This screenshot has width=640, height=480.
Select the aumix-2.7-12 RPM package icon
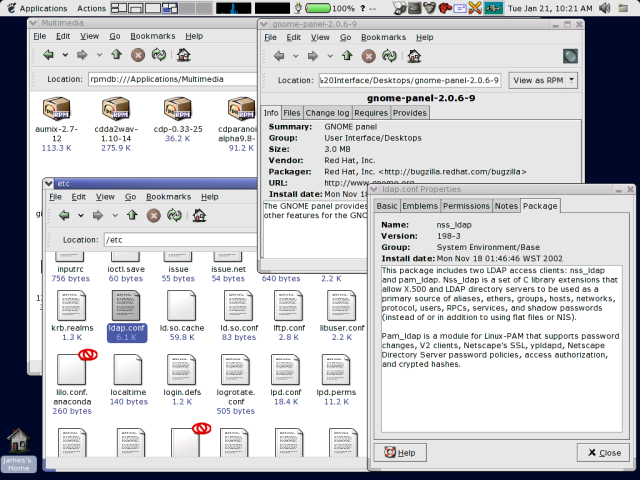(x=57, y=109)
